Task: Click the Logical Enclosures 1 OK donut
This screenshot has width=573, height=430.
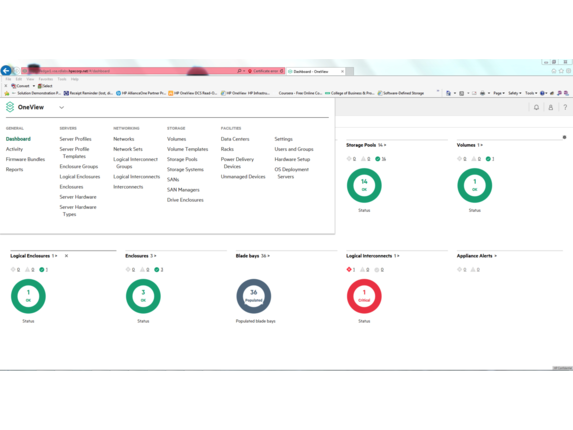Action: click(x=28, y=296)
